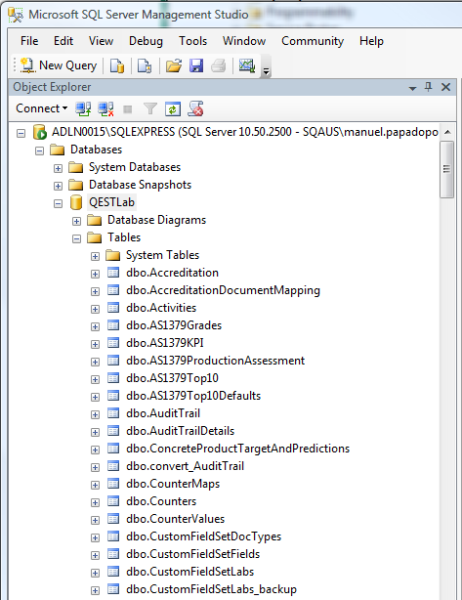Click the rightmost icon in the Object Explorer toolbar
462x600 pixels.
pyautogui.click(x=196, y=109)
